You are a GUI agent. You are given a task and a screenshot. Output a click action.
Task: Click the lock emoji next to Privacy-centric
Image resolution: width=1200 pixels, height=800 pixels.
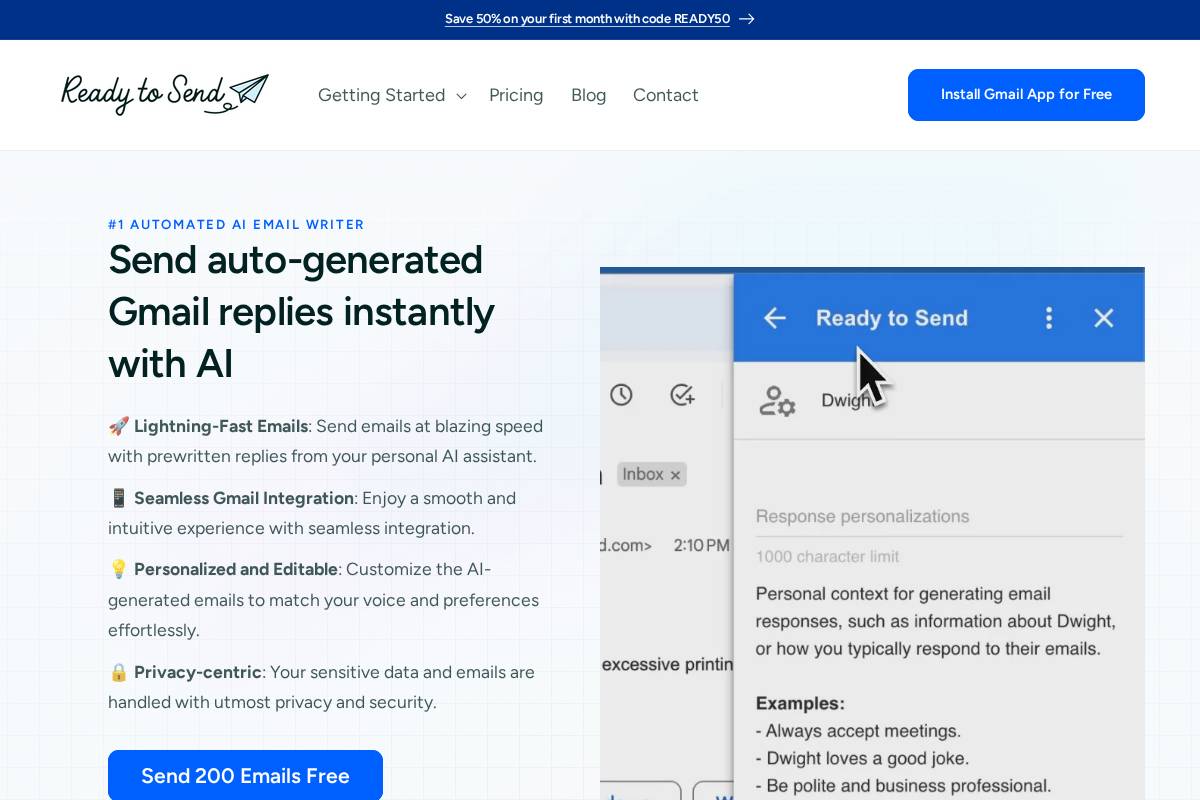pos(118,672)
